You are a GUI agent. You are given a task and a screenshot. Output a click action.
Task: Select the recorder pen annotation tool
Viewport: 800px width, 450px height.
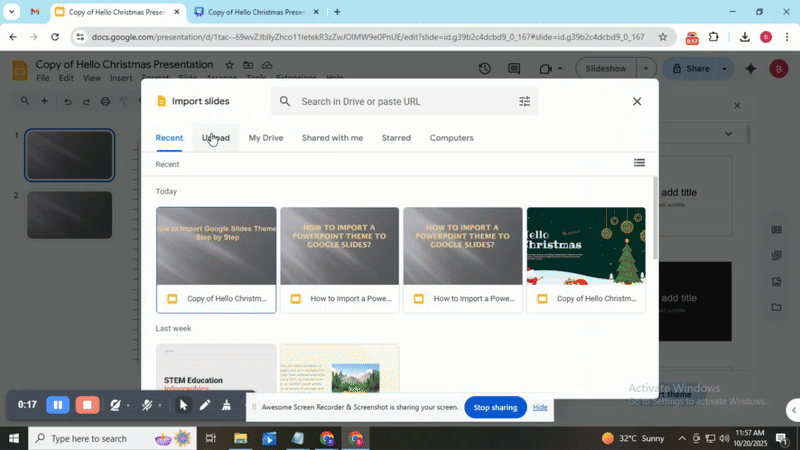pos(205,405)
